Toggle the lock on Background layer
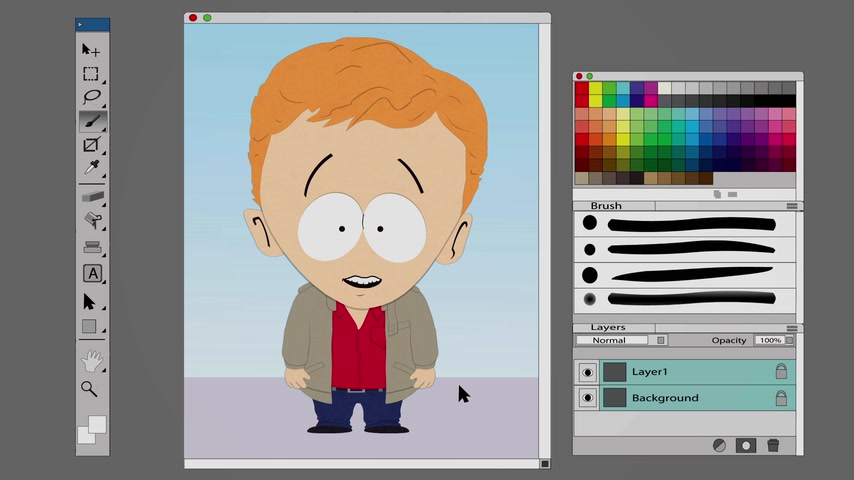Image resolution: width=854 pixels, height=480 pixels. [781, 398]
